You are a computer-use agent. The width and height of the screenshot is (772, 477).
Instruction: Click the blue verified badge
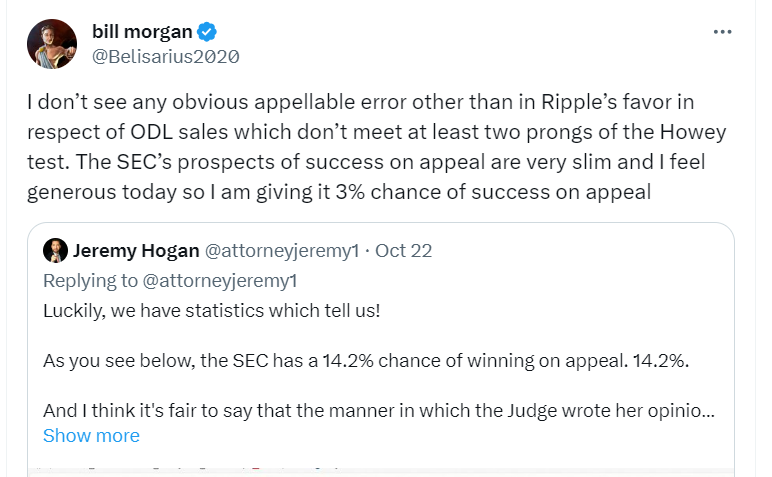click(207, 32)
